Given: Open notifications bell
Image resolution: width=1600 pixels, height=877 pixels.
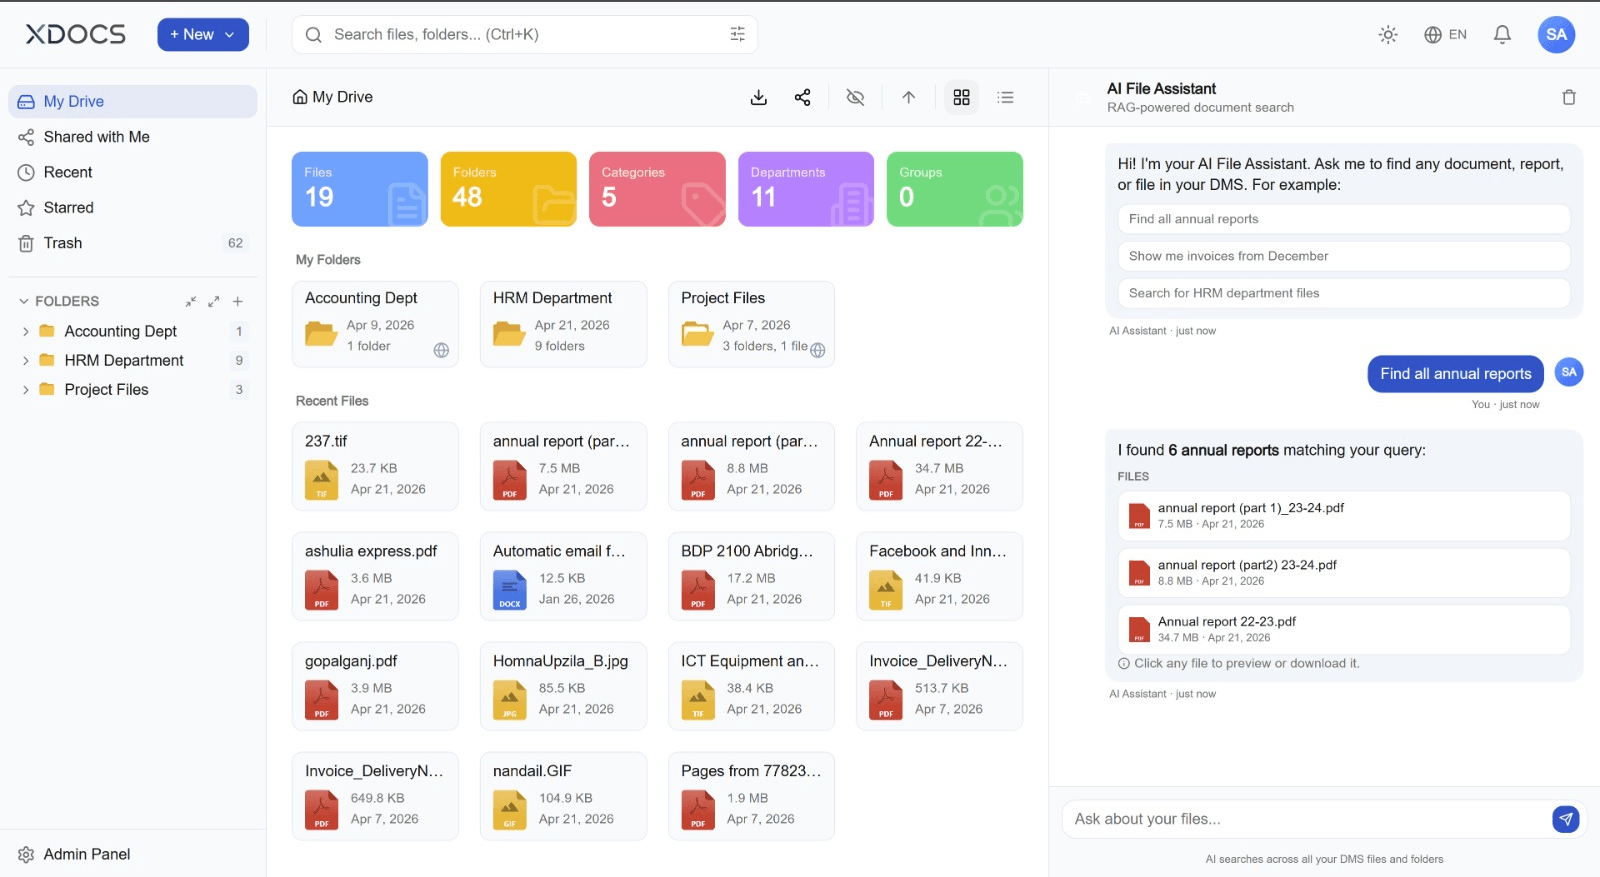Looking at the screenshot, I should tap(1502, 35).
